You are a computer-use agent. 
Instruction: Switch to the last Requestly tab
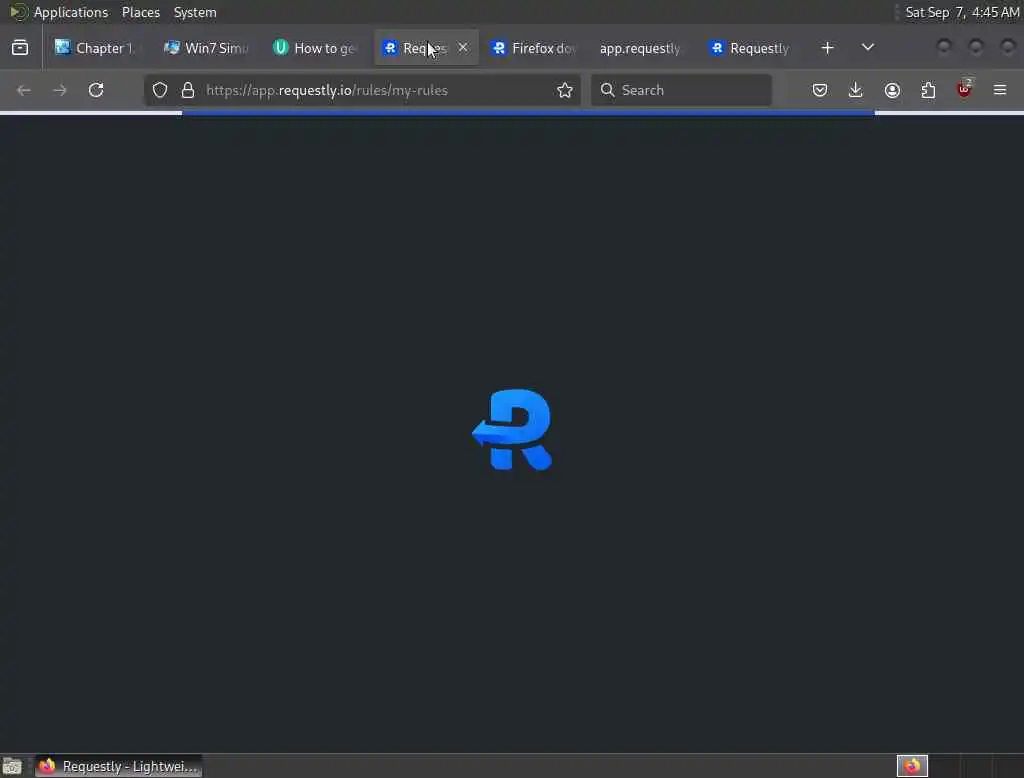coord(750,48)
